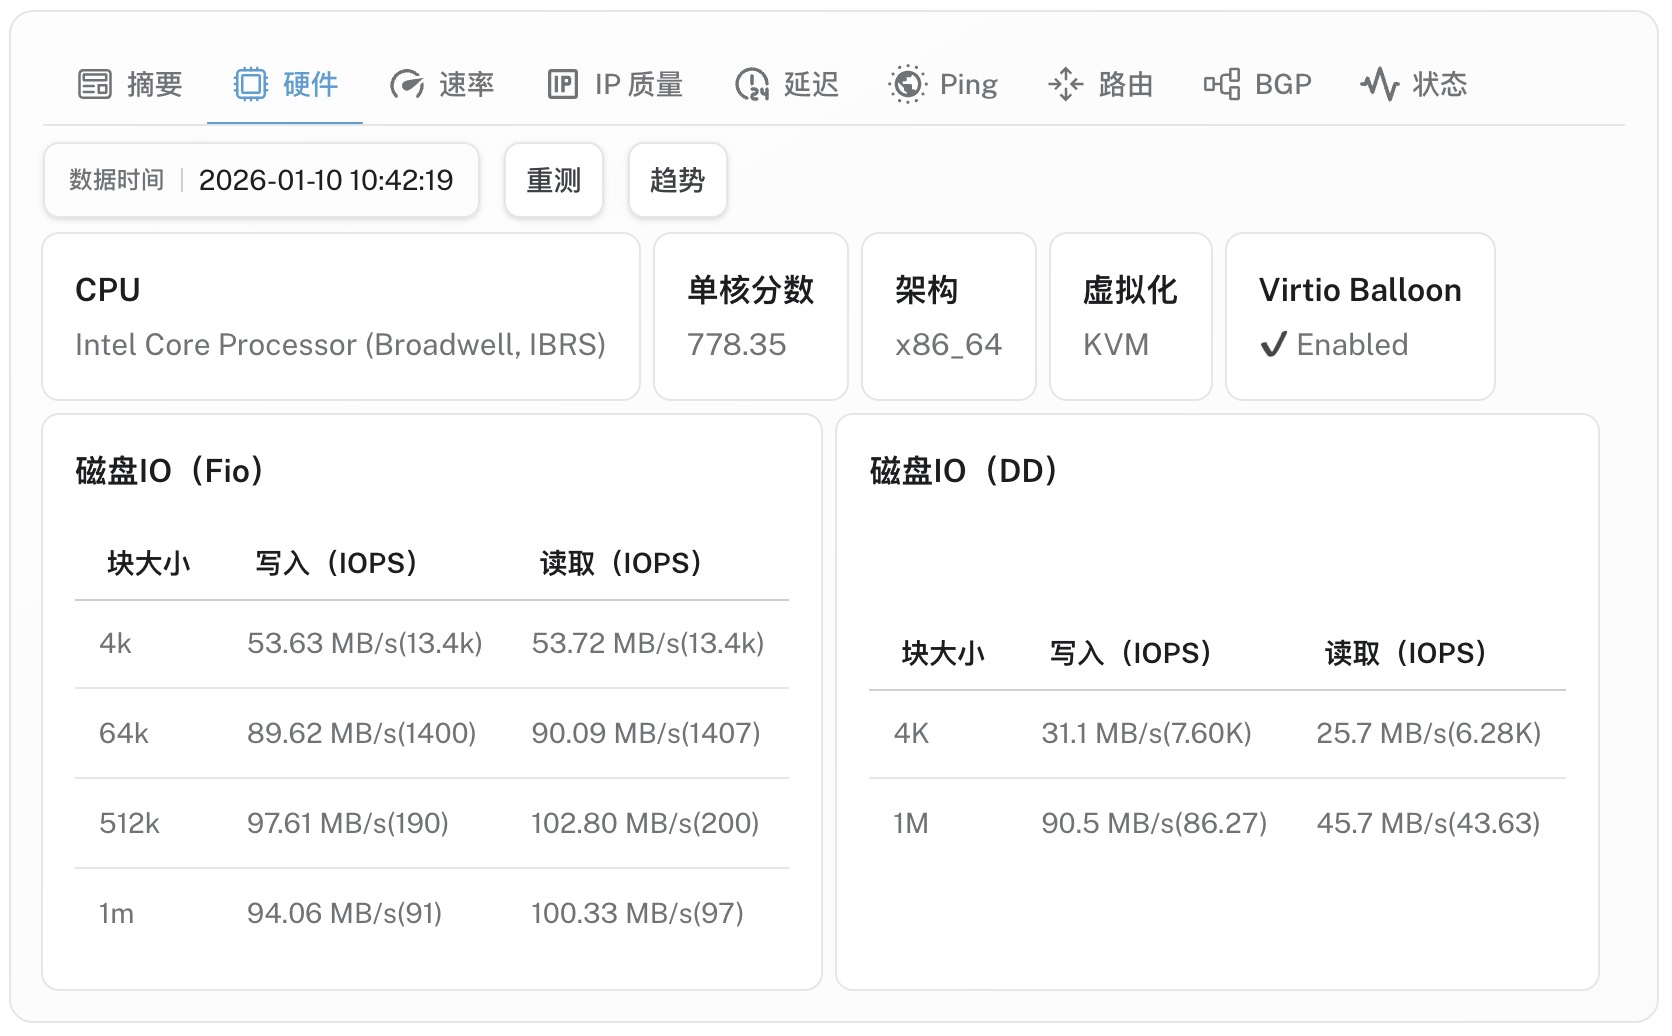
Task: Click the summary (摘要) document icon
Action: pyautogui.click(x=95, y=84)
